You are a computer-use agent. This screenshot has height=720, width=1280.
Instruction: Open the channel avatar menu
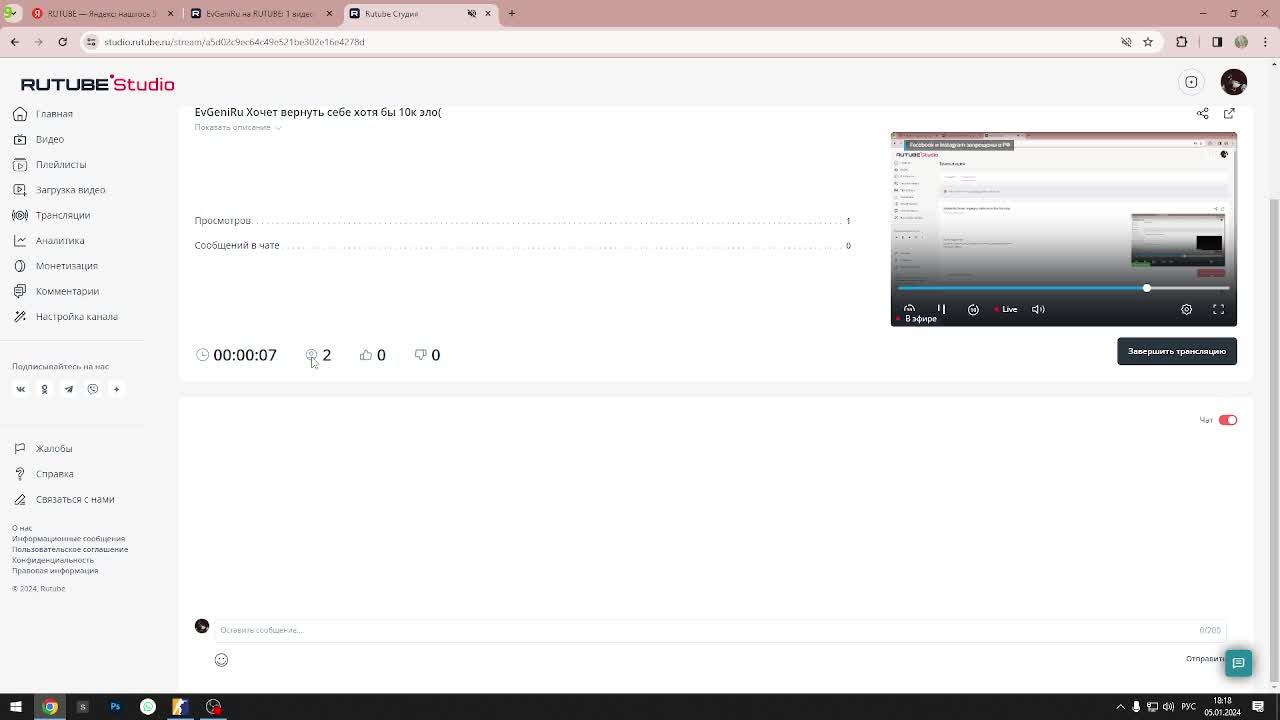(x=1234, y=82)
